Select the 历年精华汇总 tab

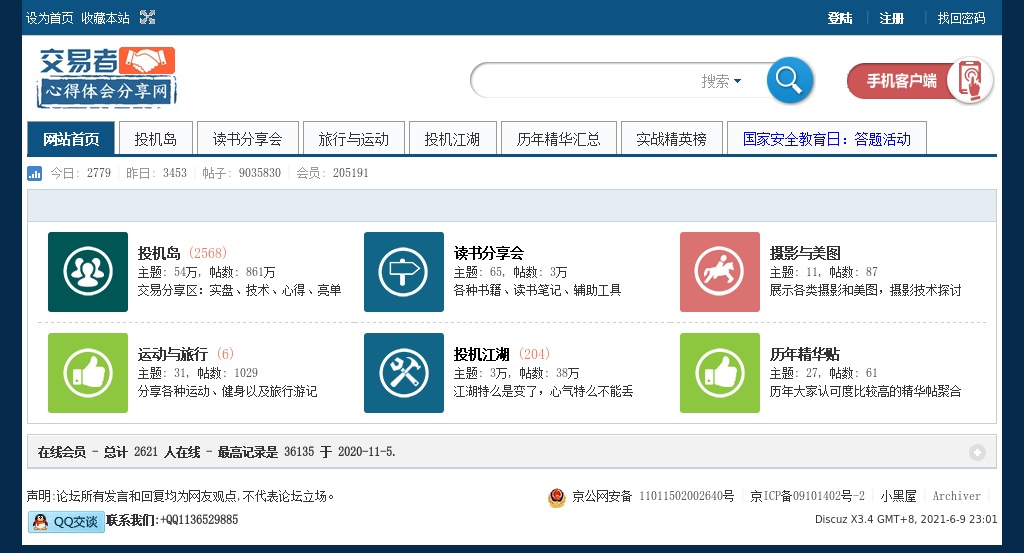point(558,139)
